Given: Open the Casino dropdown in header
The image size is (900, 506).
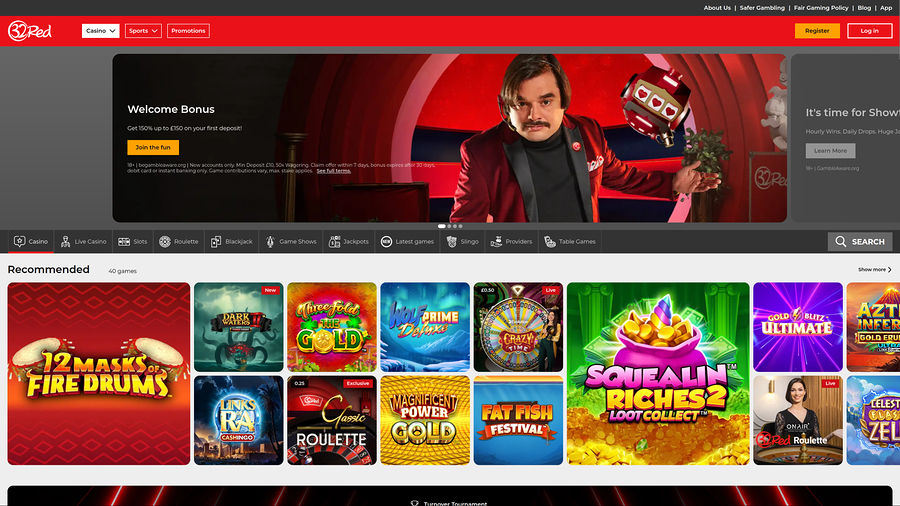Looking at the screenshot, I should click(x=100, y=31).
